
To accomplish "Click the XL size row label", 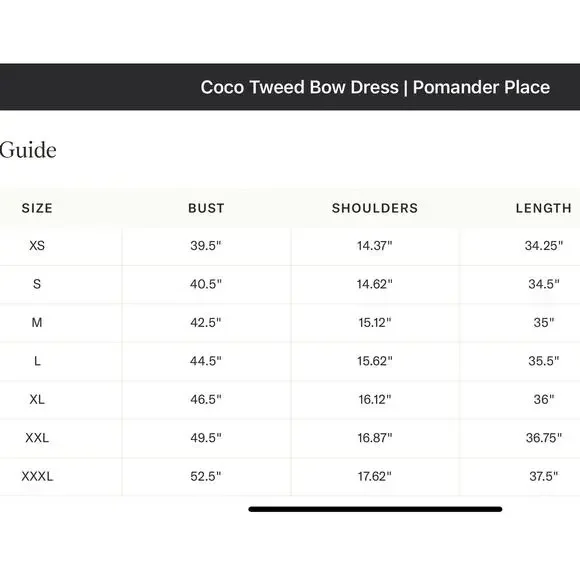I will pyautogui.click(x=37, y=399).
